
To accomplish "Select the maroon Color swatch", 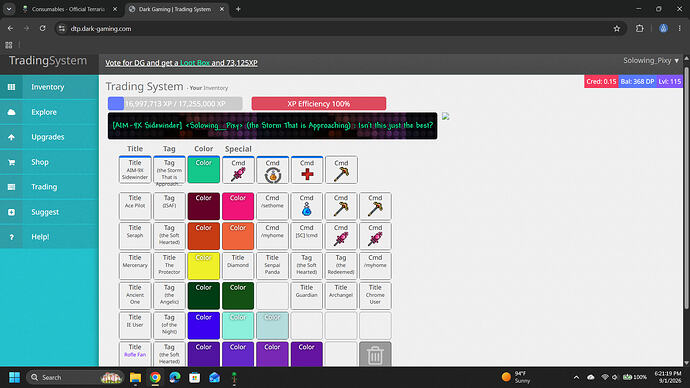I will tap(204, 206).
